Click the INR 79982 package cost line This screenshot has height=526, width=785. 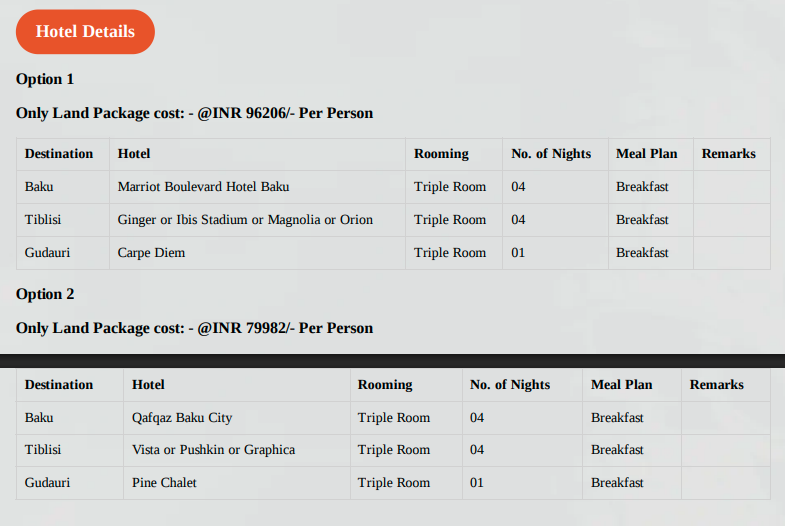point(194,328)
